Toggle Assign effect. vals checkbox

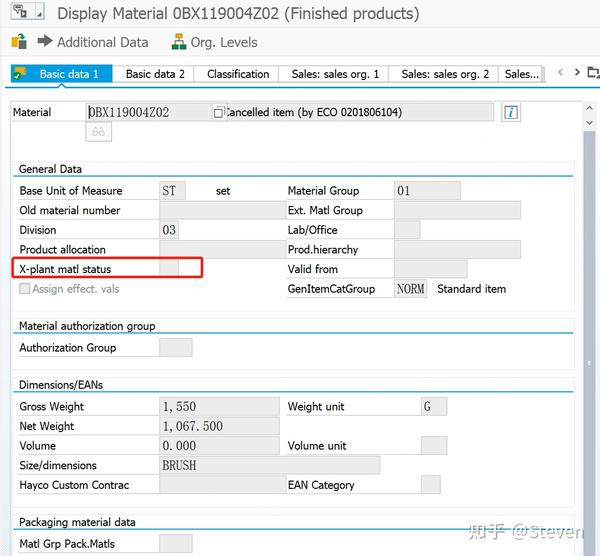(25, 289)
